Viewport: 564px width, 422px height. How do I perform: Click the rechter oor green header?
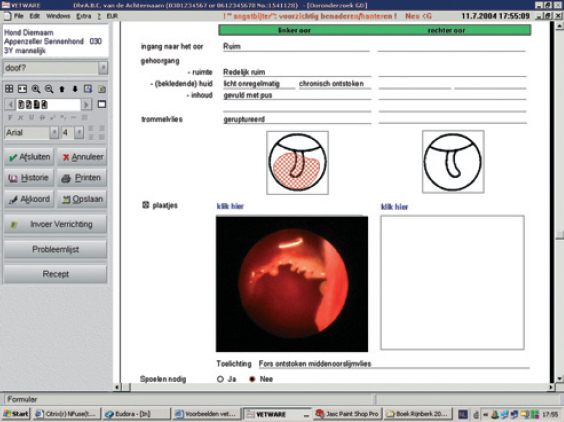[446, 30]
